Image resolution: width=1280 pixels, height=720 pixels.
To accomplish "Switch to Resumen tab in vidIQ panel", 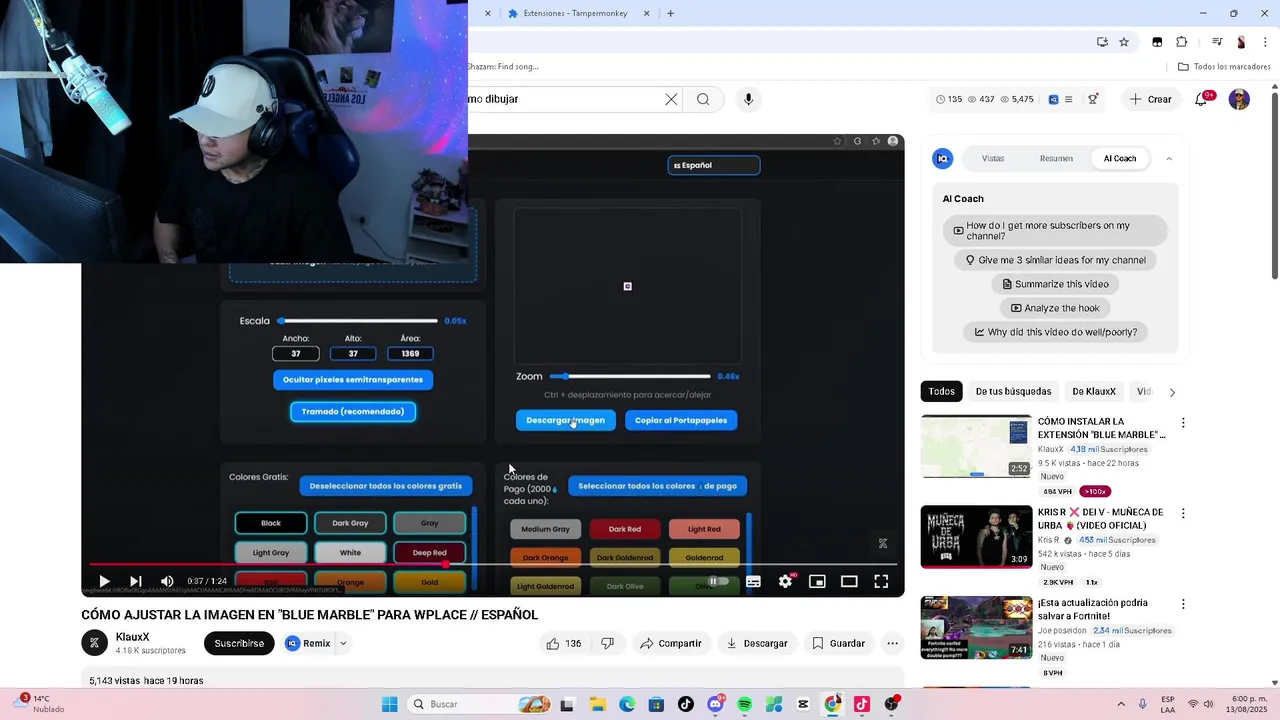I will tap(1056, 158).
